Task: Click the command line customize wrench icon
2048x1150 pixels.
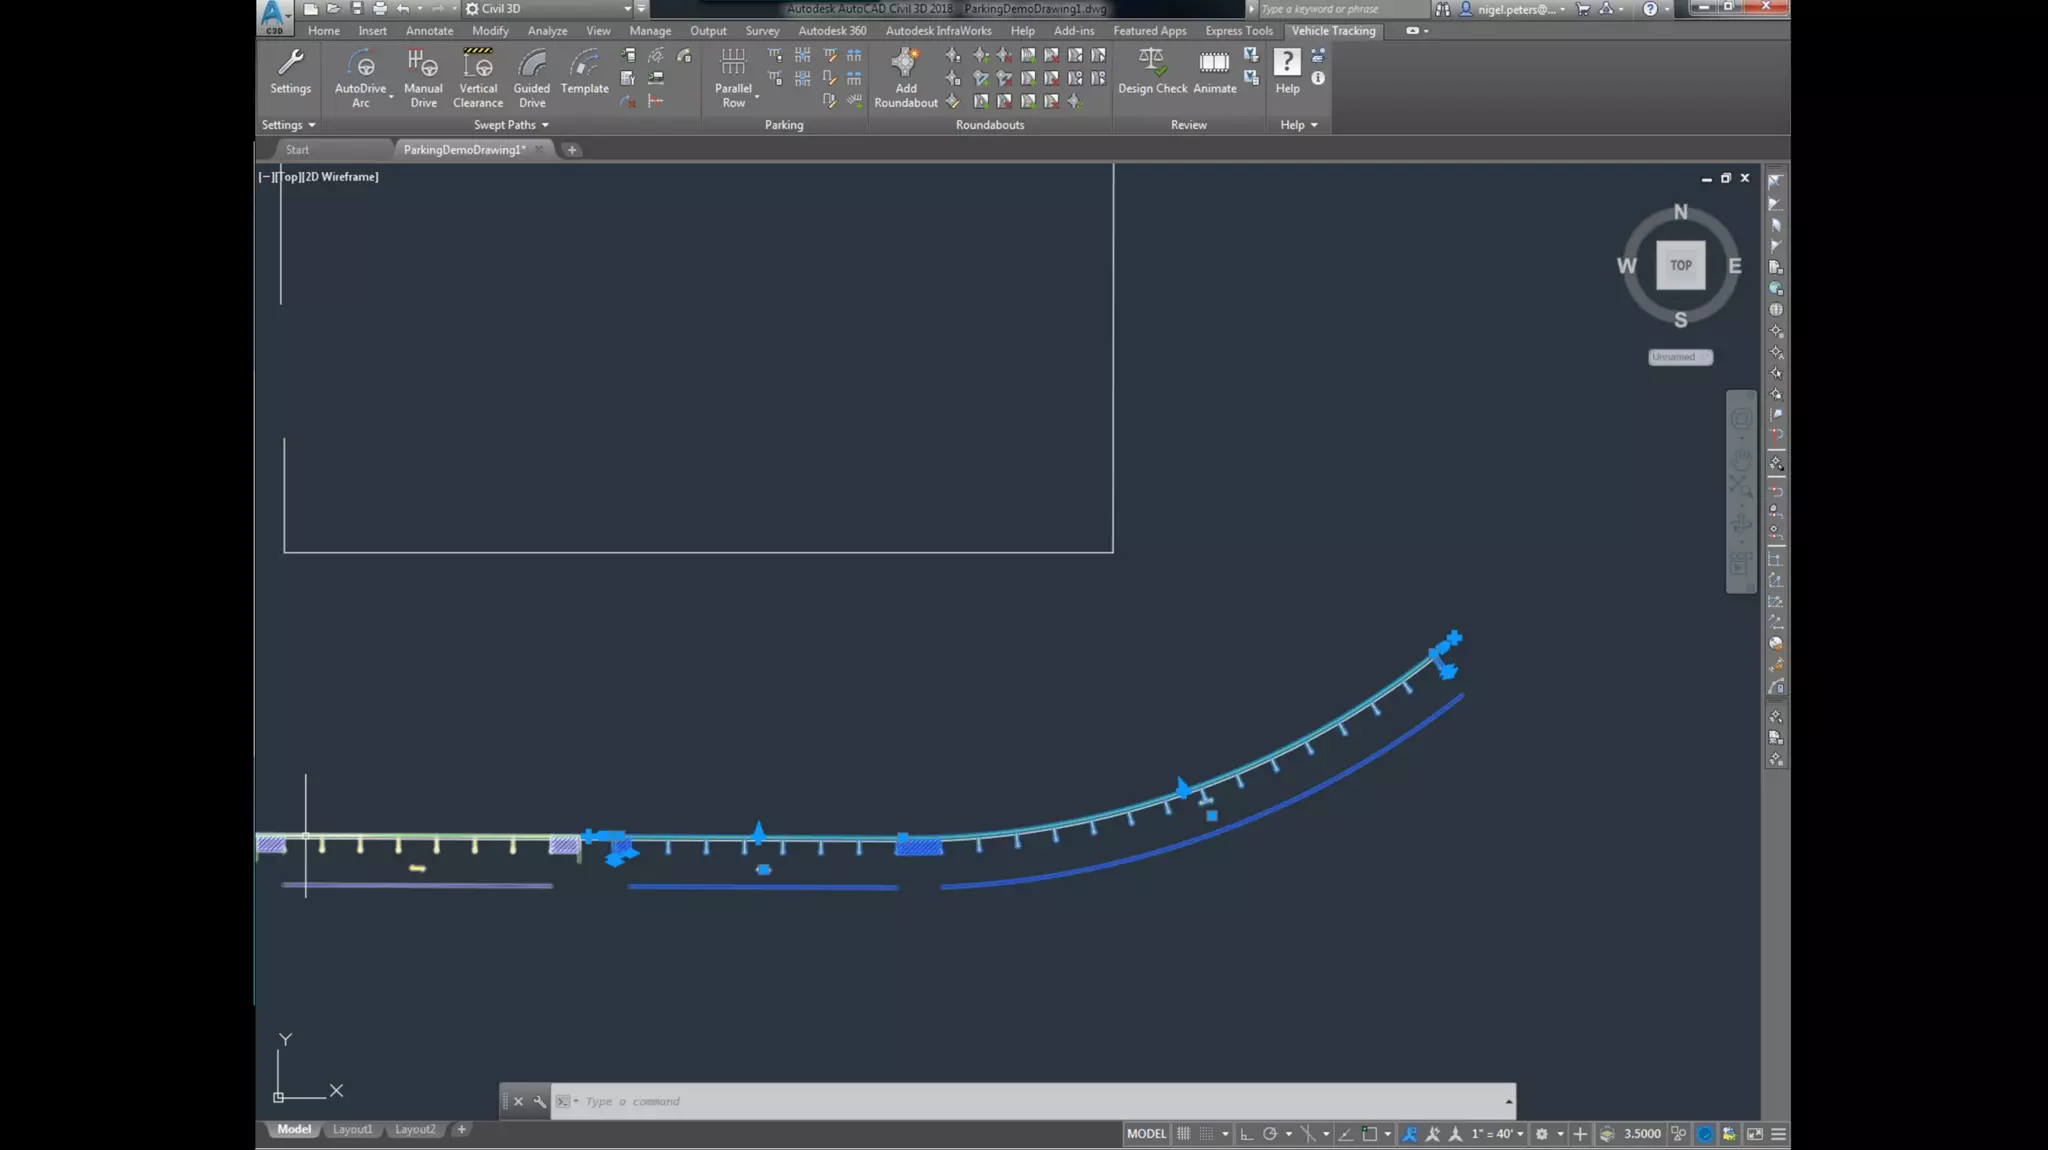Action: click(540, 1102)
